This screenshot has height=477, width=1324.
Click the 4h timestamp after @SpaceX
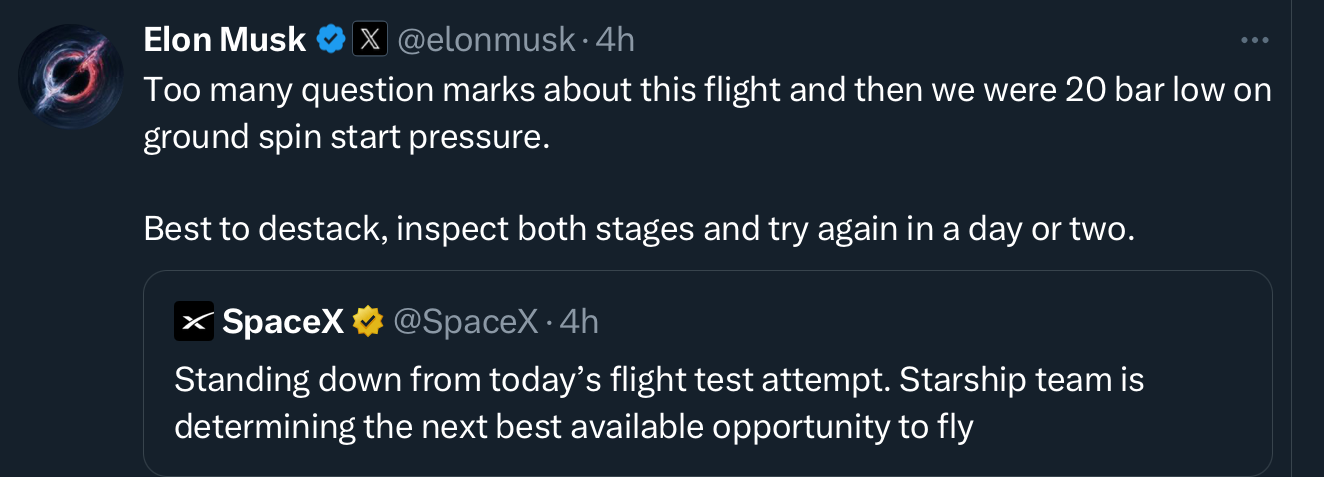[579, 321]
